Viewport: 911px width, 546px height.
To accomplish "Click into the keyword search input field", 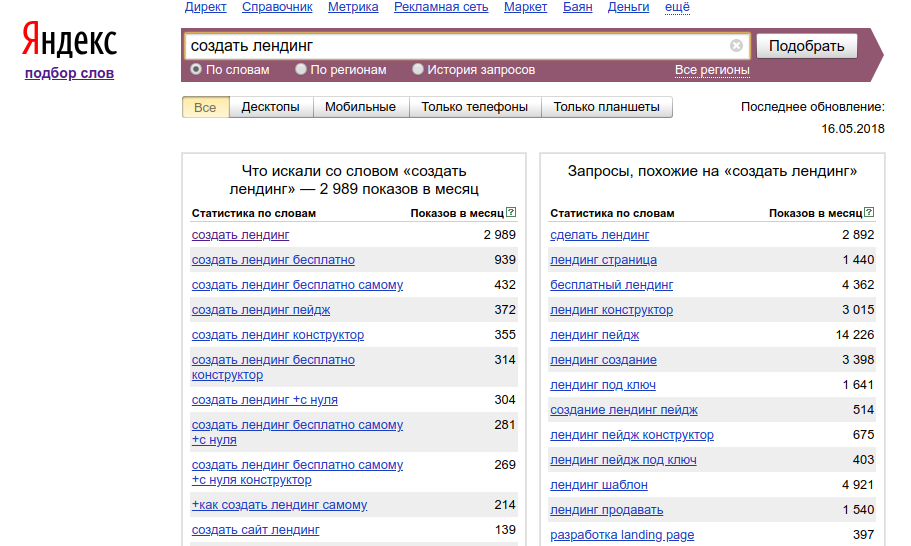I will (x=455, y=46).
